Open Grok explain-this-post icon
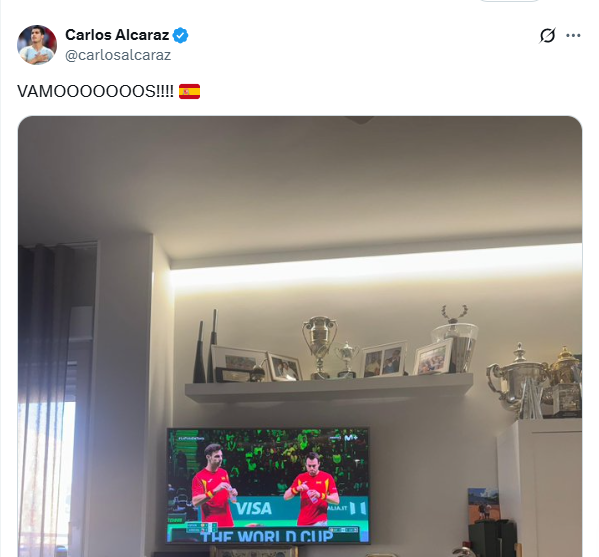This screenshot has height=557, width=599. pyautogui.click(x=547, y=36)
